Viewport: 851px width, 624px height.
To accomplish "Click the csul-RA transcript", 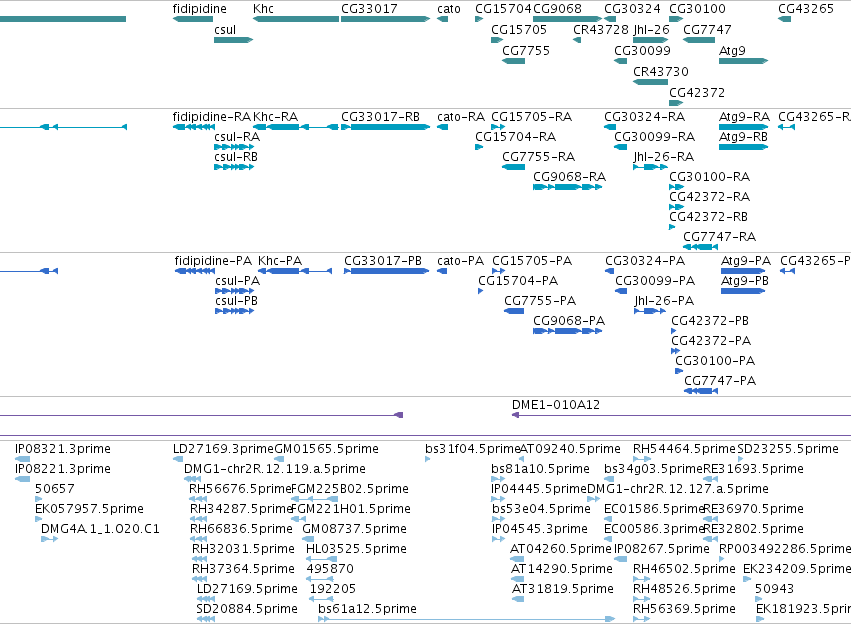I will click(233, 147).
